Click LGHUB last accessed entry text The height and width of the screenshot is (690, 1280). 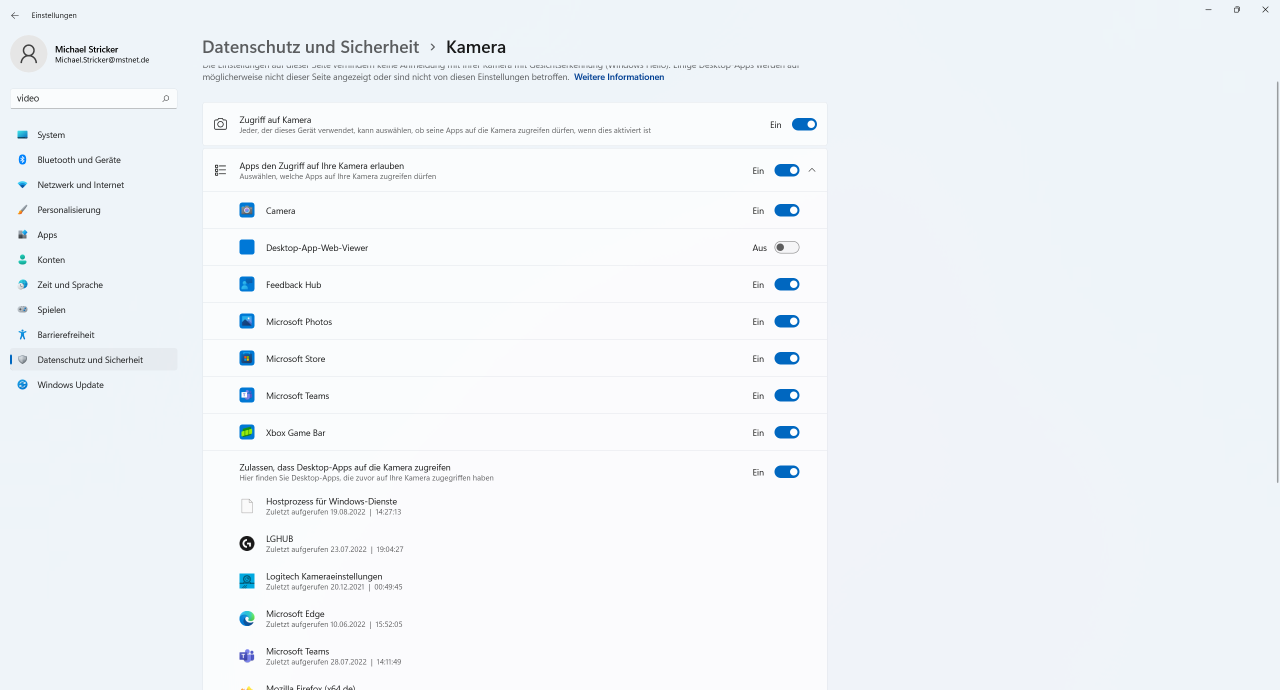point(335,549)
